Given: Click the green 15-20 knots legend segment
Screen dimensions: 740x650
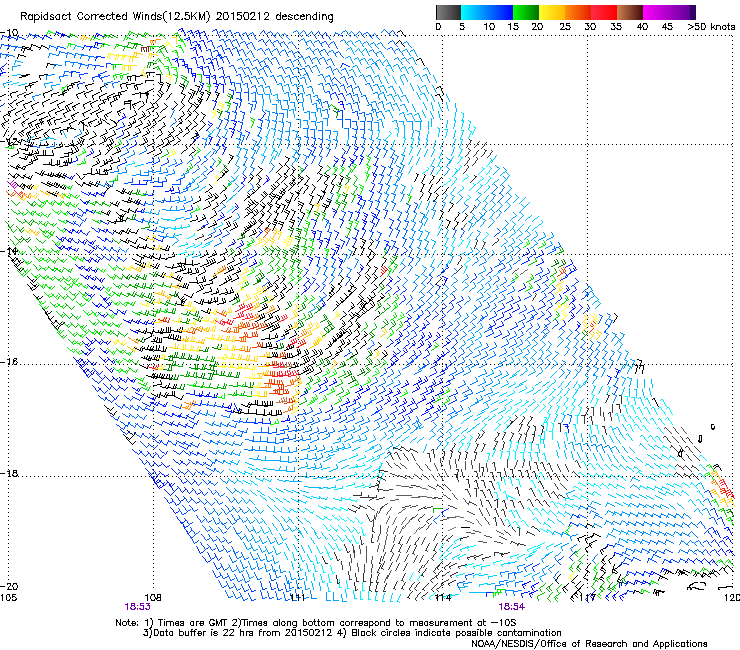Looking at the screenshot, I should click(x=526, y=12).
